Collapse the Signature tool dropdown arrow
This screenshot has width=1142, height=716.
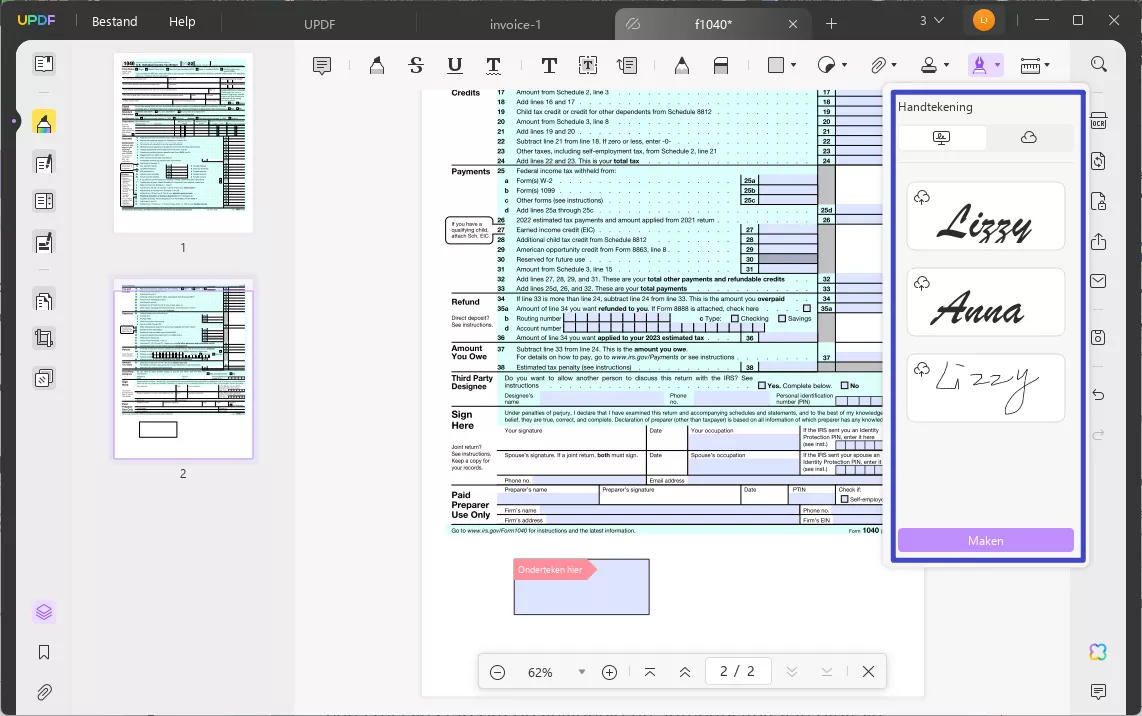coord(997,66)
